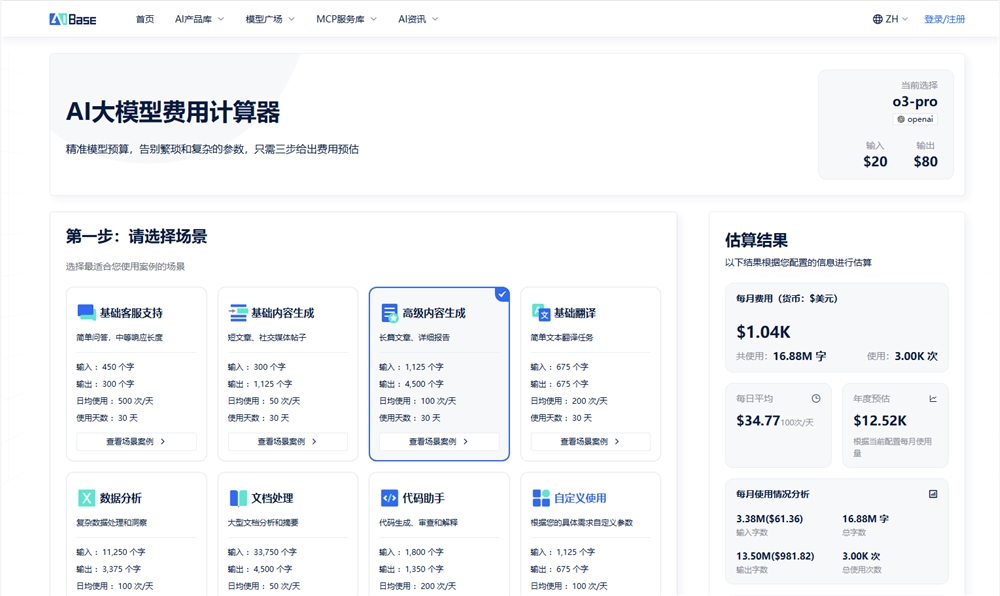Click the 代码助手 code icon
This screenshot has height=596, width=1000.
click(x=388, y=497)
